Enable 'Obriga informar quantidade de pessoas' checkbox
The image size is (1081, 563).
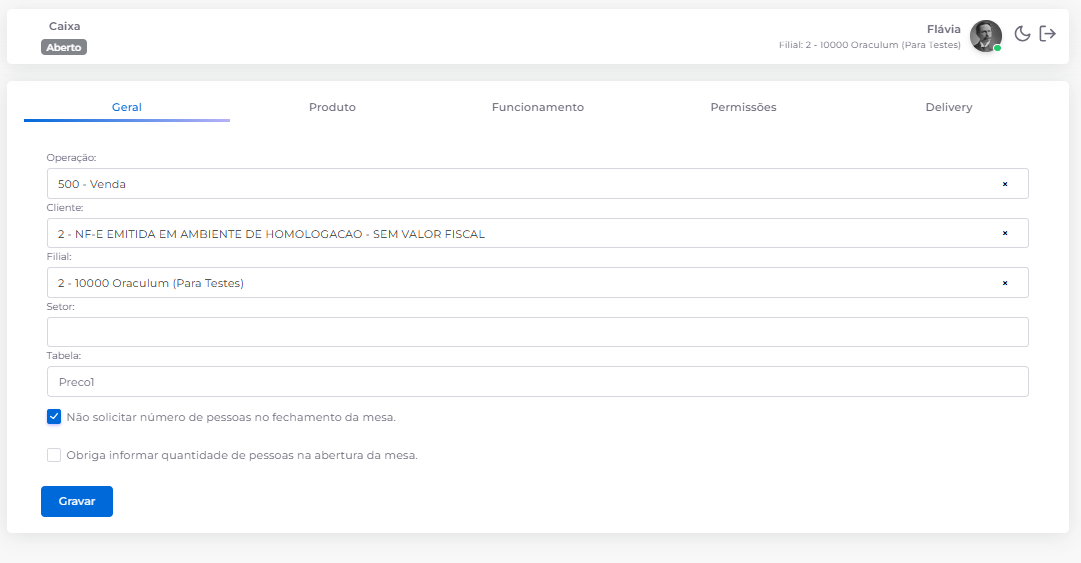coord(54,455)
